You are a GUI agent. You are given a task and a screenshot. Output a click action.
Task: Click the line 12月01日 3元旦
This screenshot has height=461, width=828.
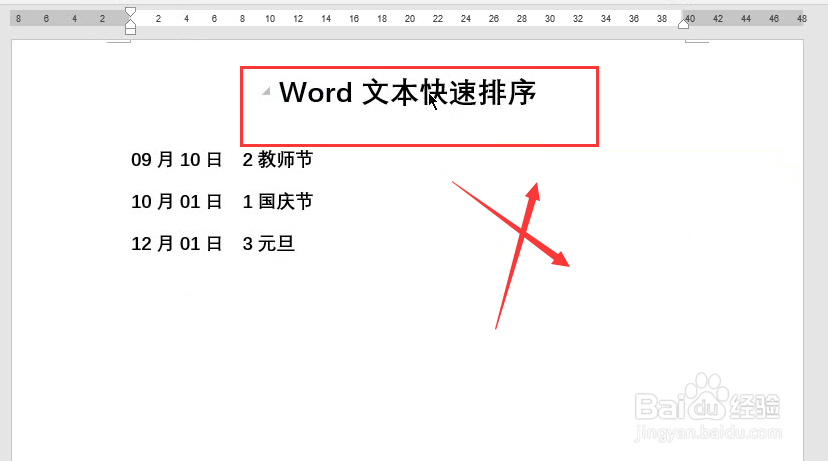click(213, 244)
